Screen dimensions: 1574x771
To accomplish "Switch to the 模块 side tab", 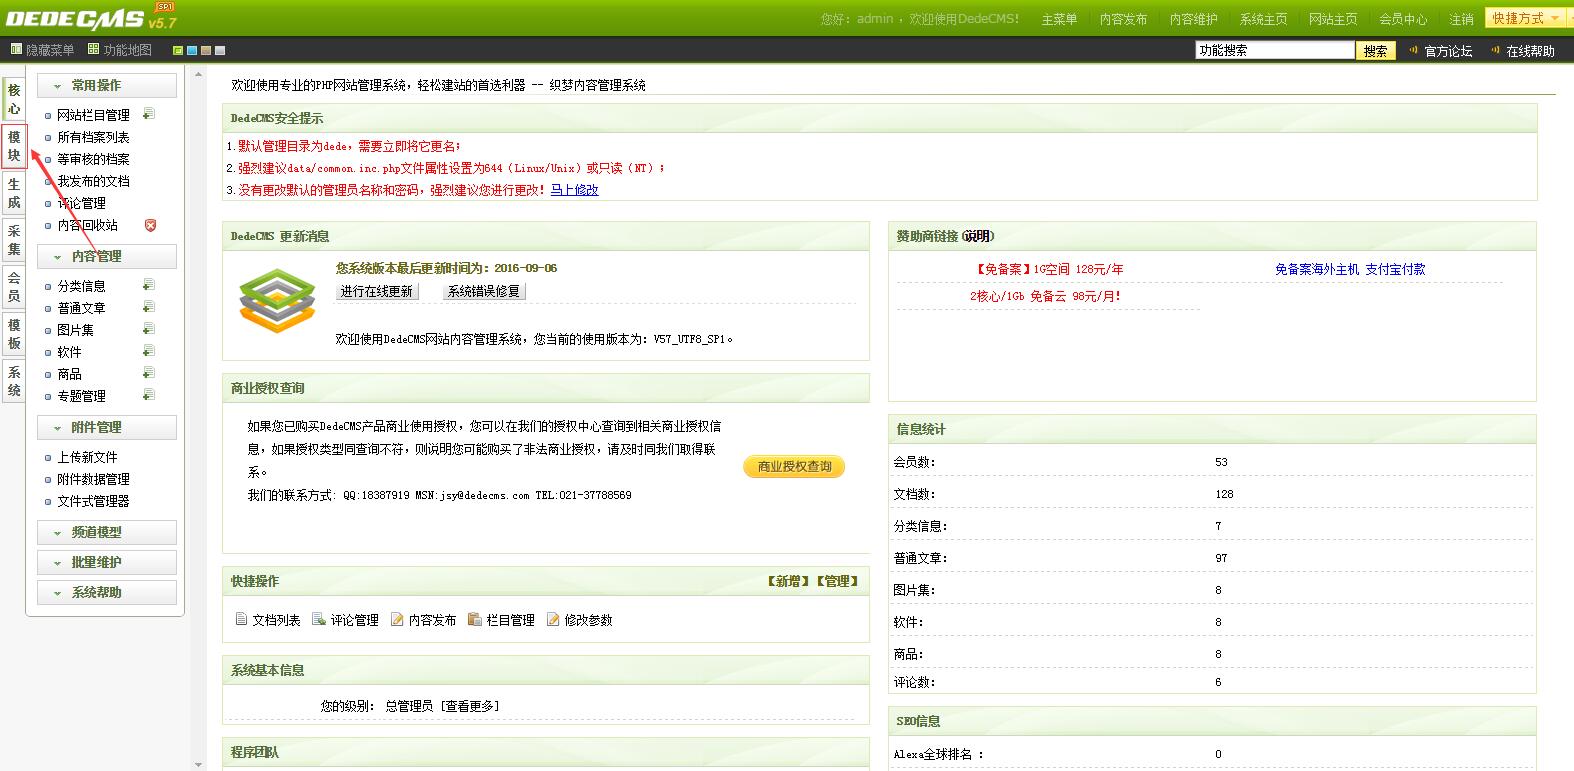I will pyautogui.click(x=14, y=146).
